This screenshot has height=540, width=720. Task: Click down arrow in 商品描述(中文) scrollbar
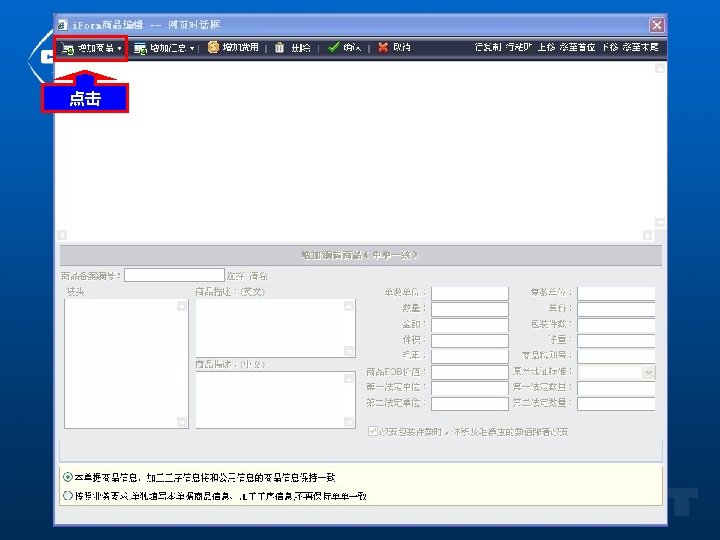[x=349, y=422]
